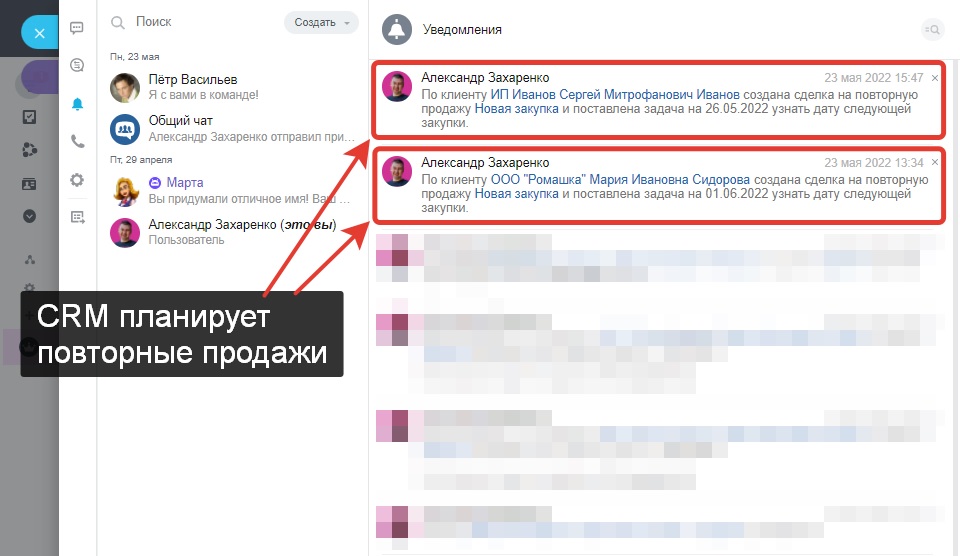This screenshot has height=556, width=960.
Task: Select Александр Захаренко (это вы) contact
Action: coord(233,232)
